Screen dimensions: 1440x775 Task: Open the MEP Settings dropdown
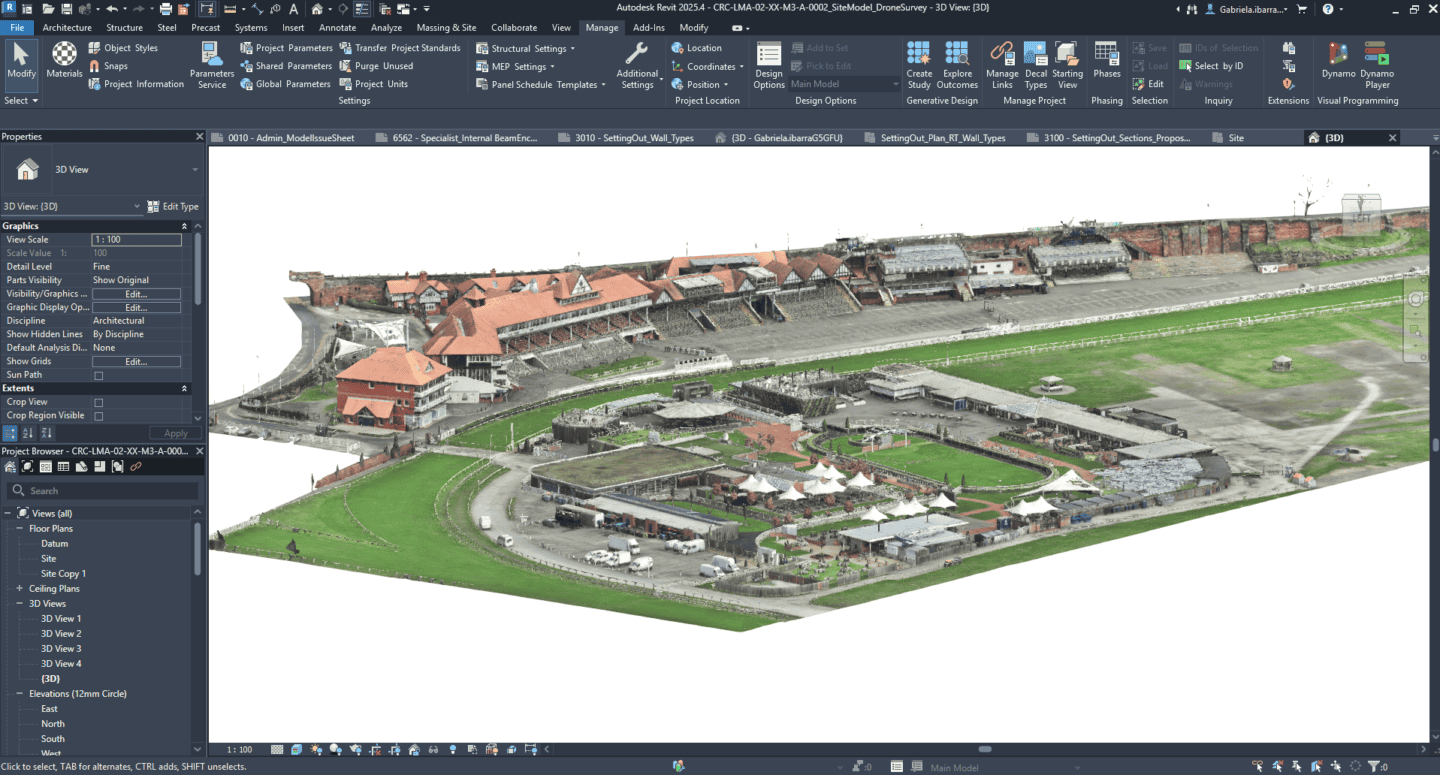(515, 66)
